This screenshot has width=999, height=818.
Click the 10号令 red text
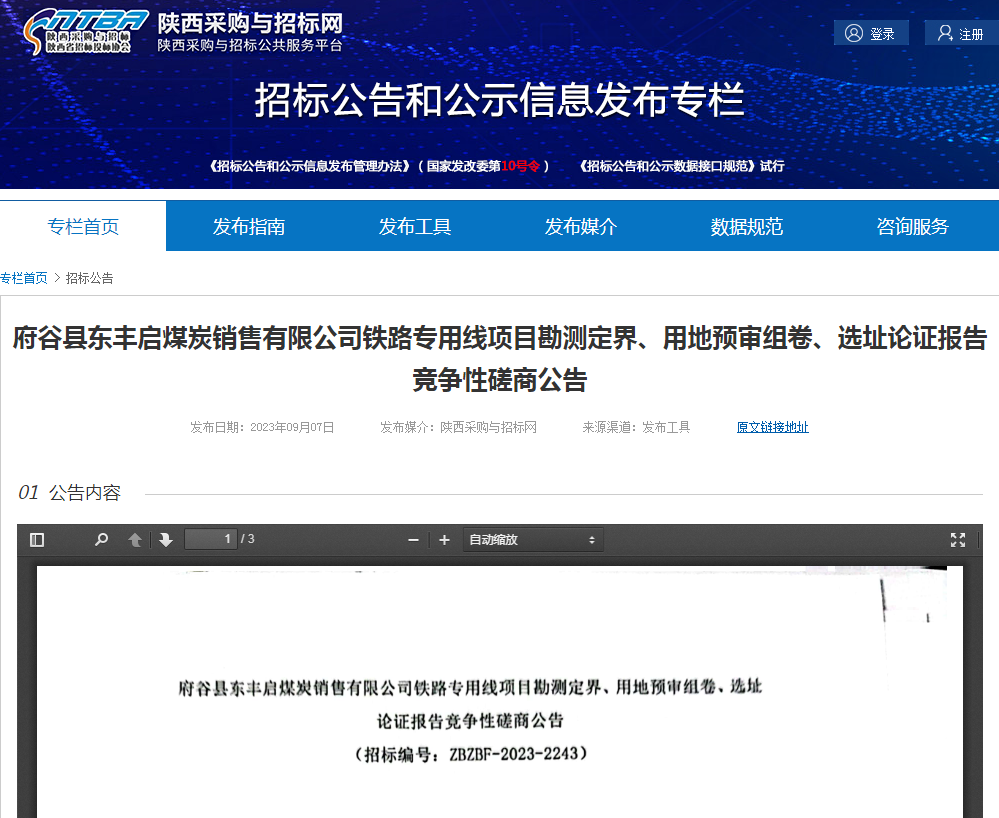(521, 166)
